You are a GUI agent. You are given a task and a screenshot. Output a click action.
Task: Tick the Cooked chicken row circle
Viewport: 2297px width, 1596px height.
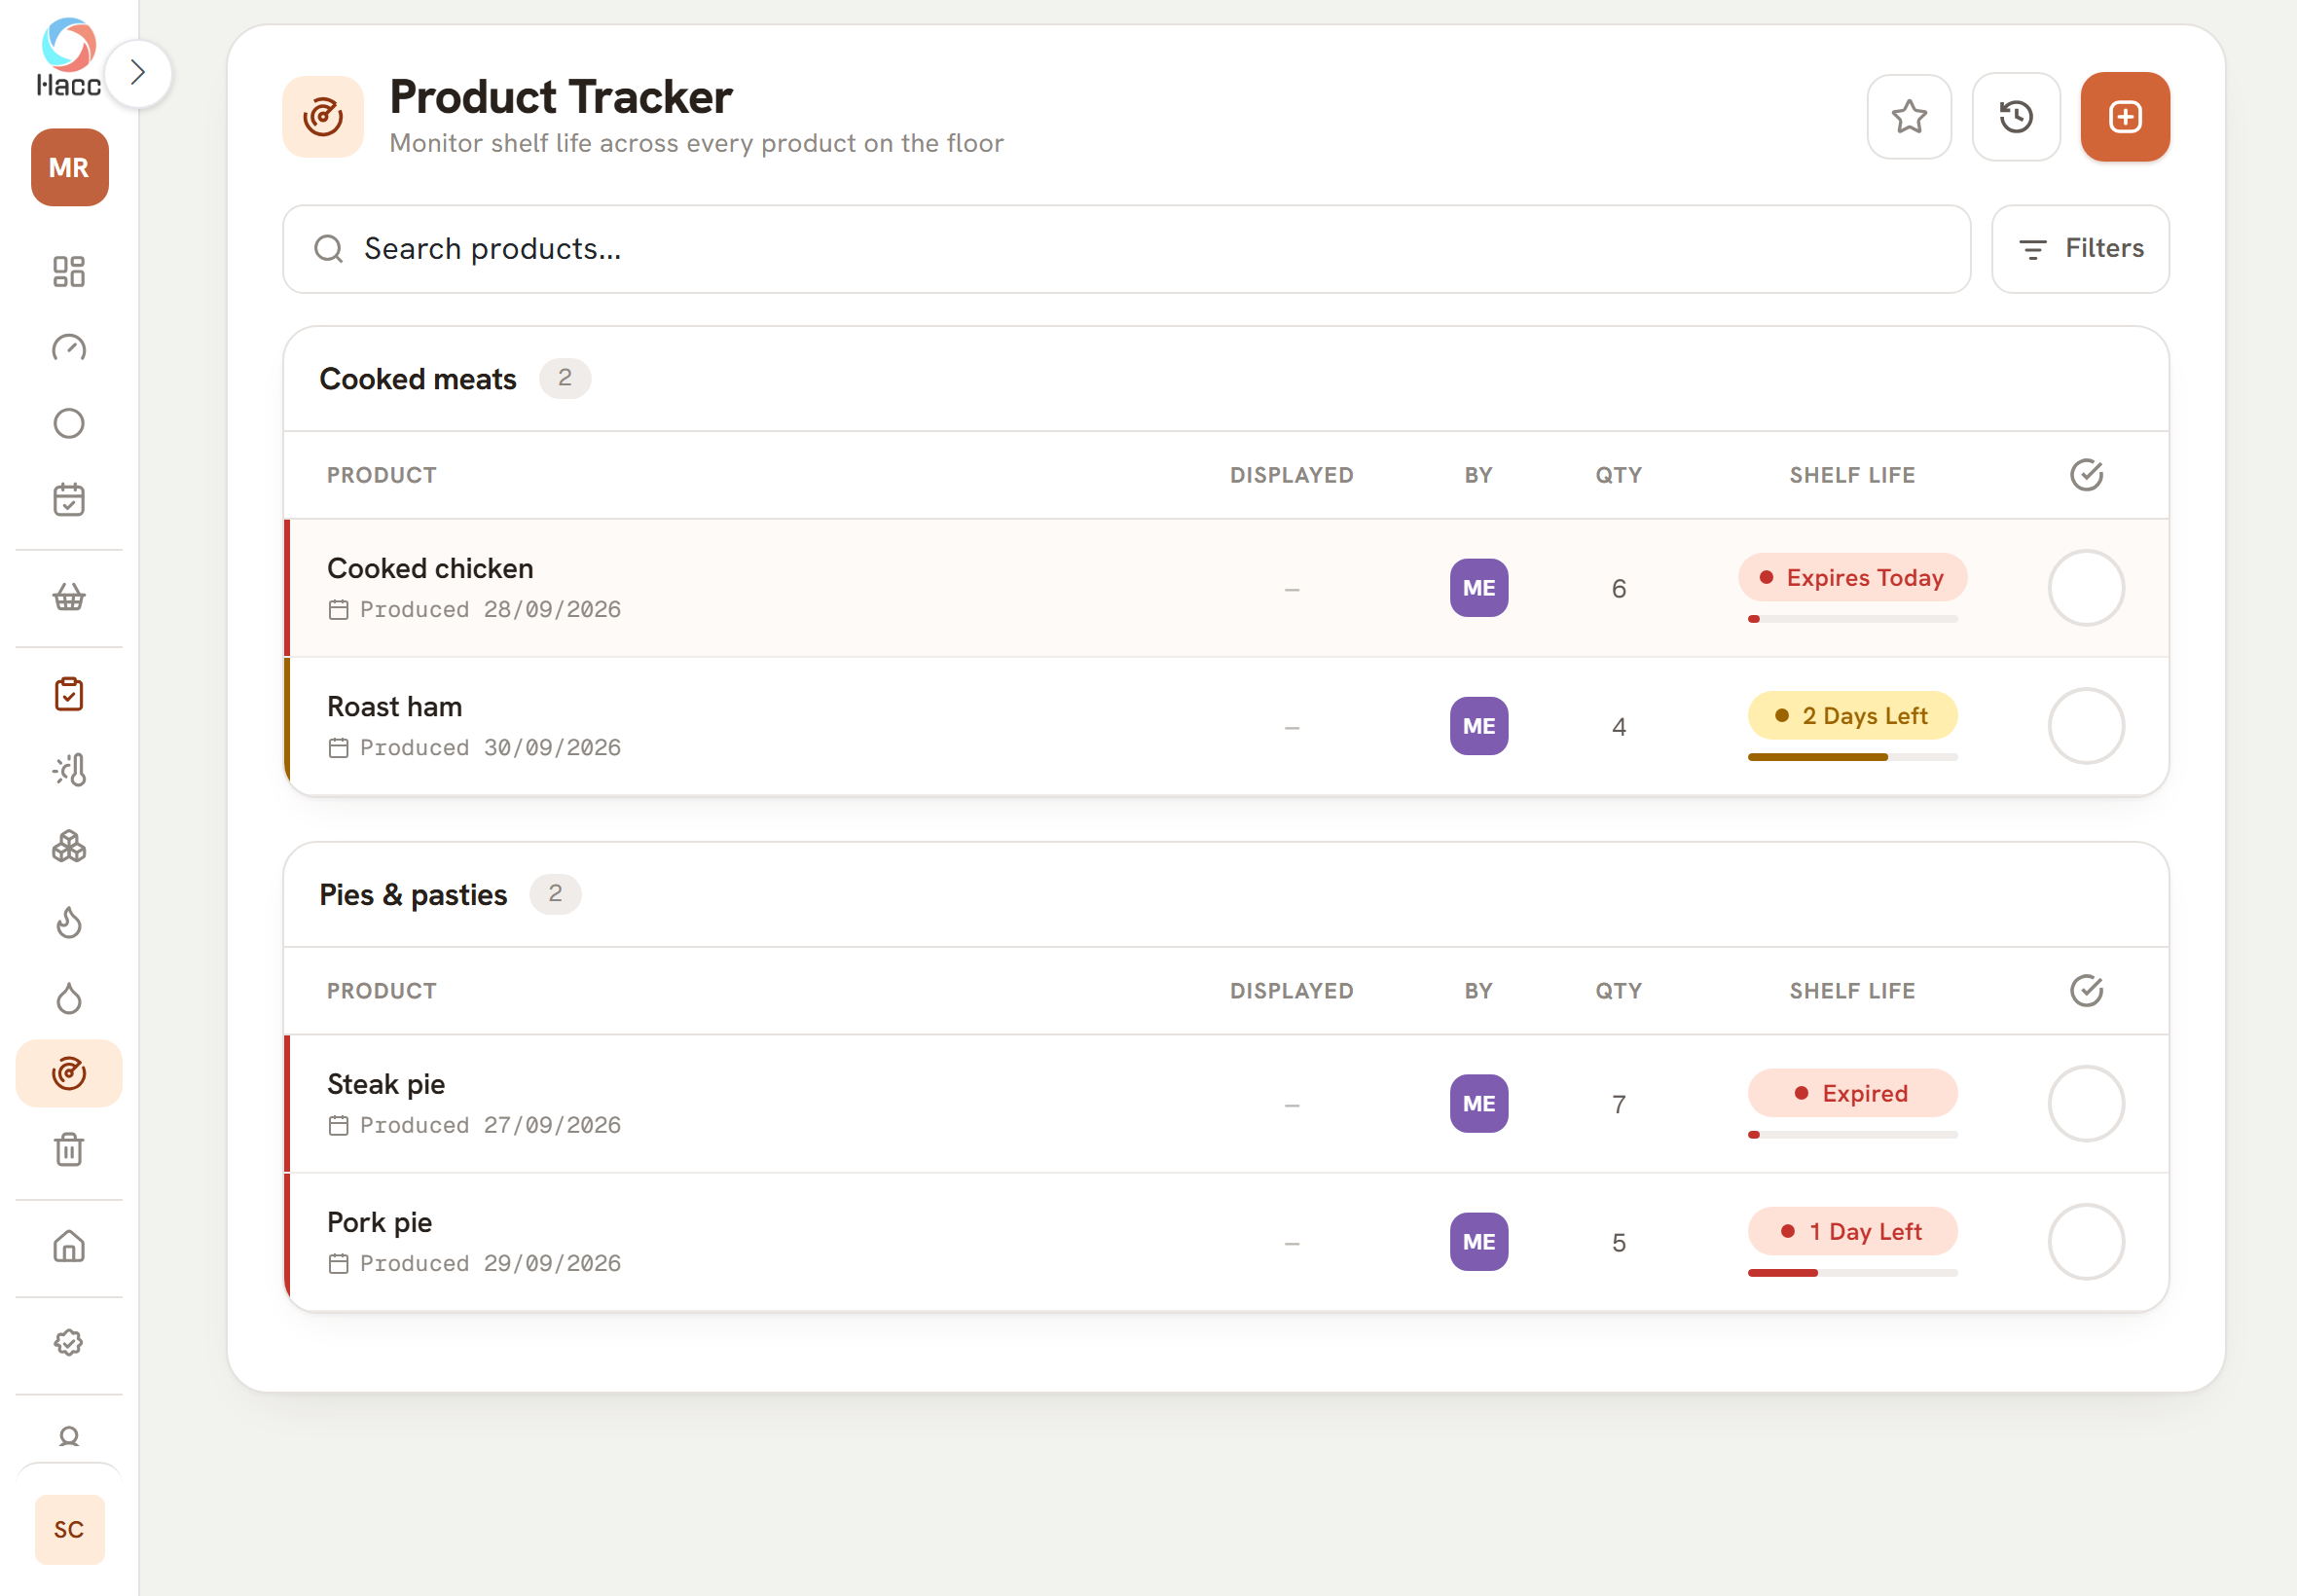click(2086, 588)
